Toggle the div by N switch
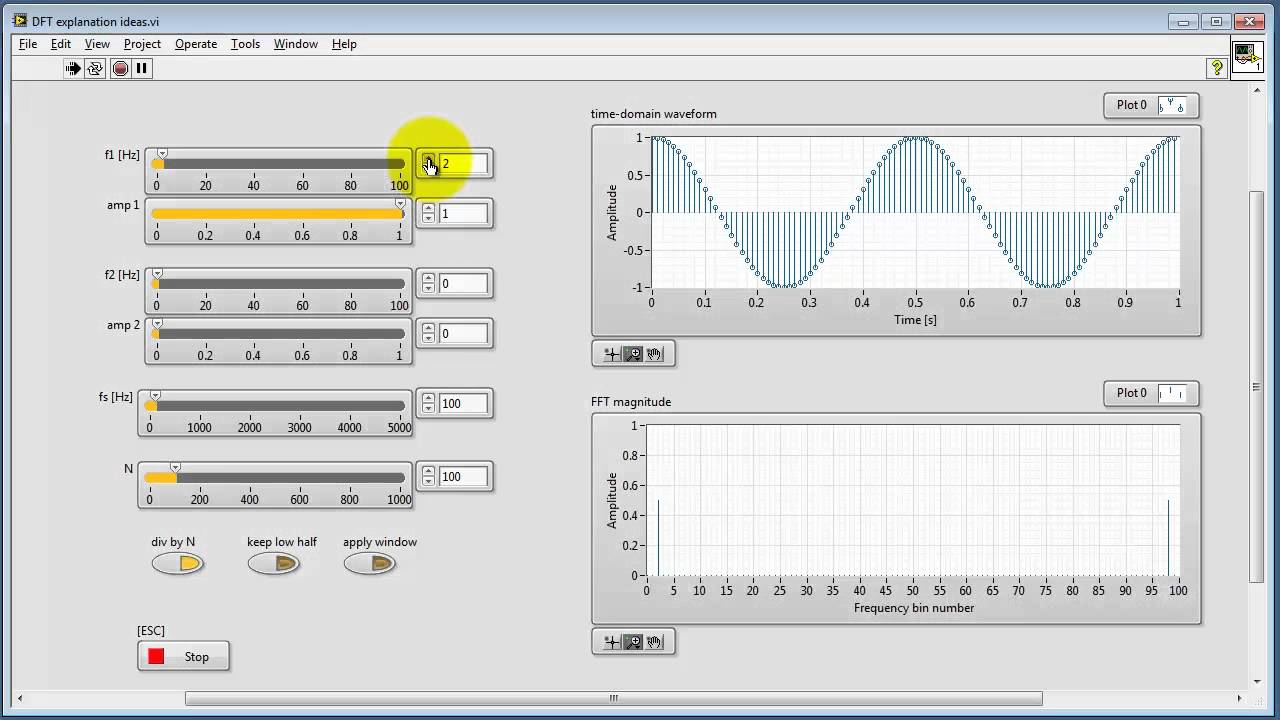 pos(178,564)
